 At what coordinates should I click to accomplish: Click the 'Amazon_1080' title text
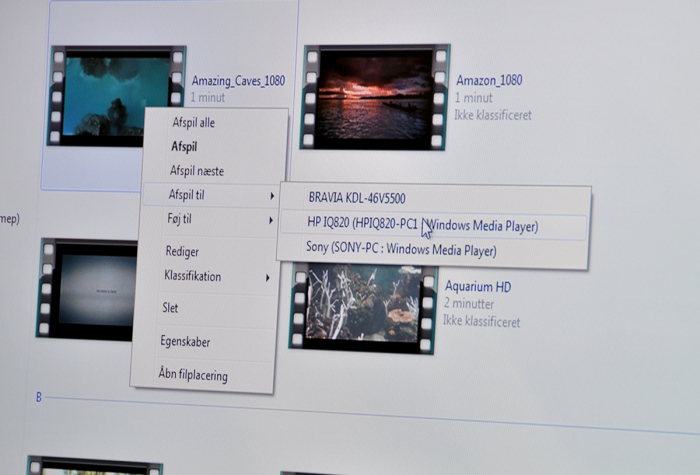tap(489, 80)
